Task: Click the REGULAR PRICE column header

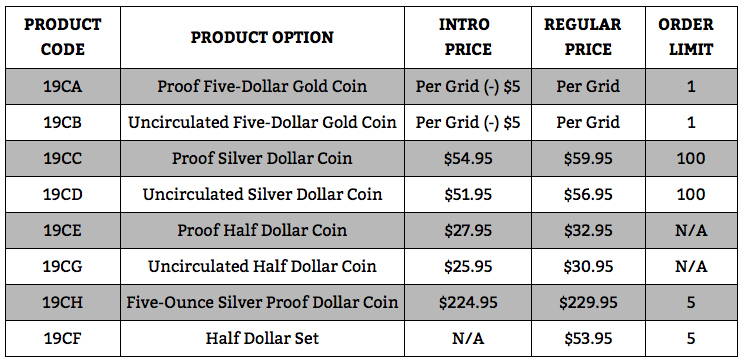Action: point(588,37)
